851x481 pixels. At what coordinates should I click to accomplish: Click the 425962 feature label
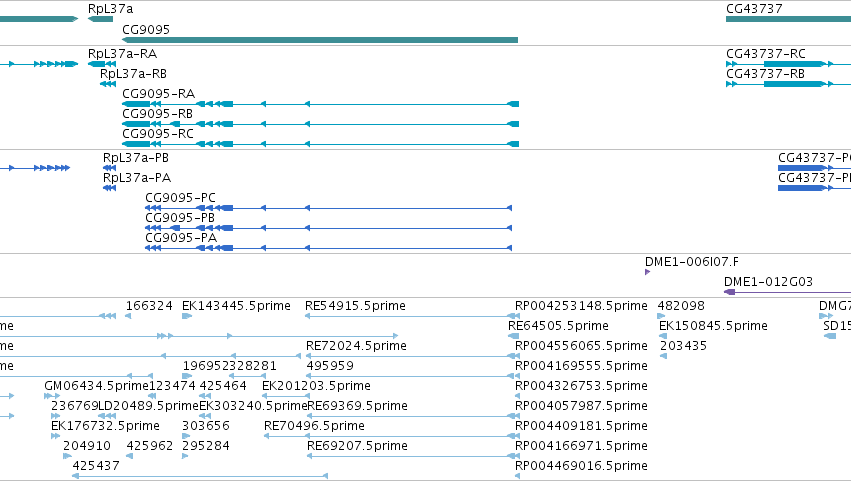[x=149, y=446]
